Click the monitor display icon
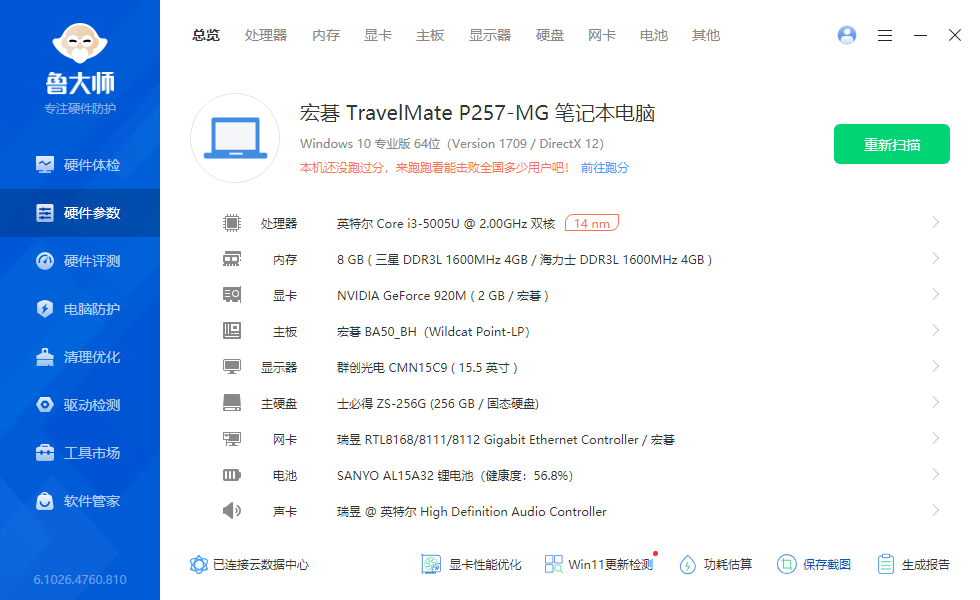This screenshot has height=600, width=980. [232, 367]
